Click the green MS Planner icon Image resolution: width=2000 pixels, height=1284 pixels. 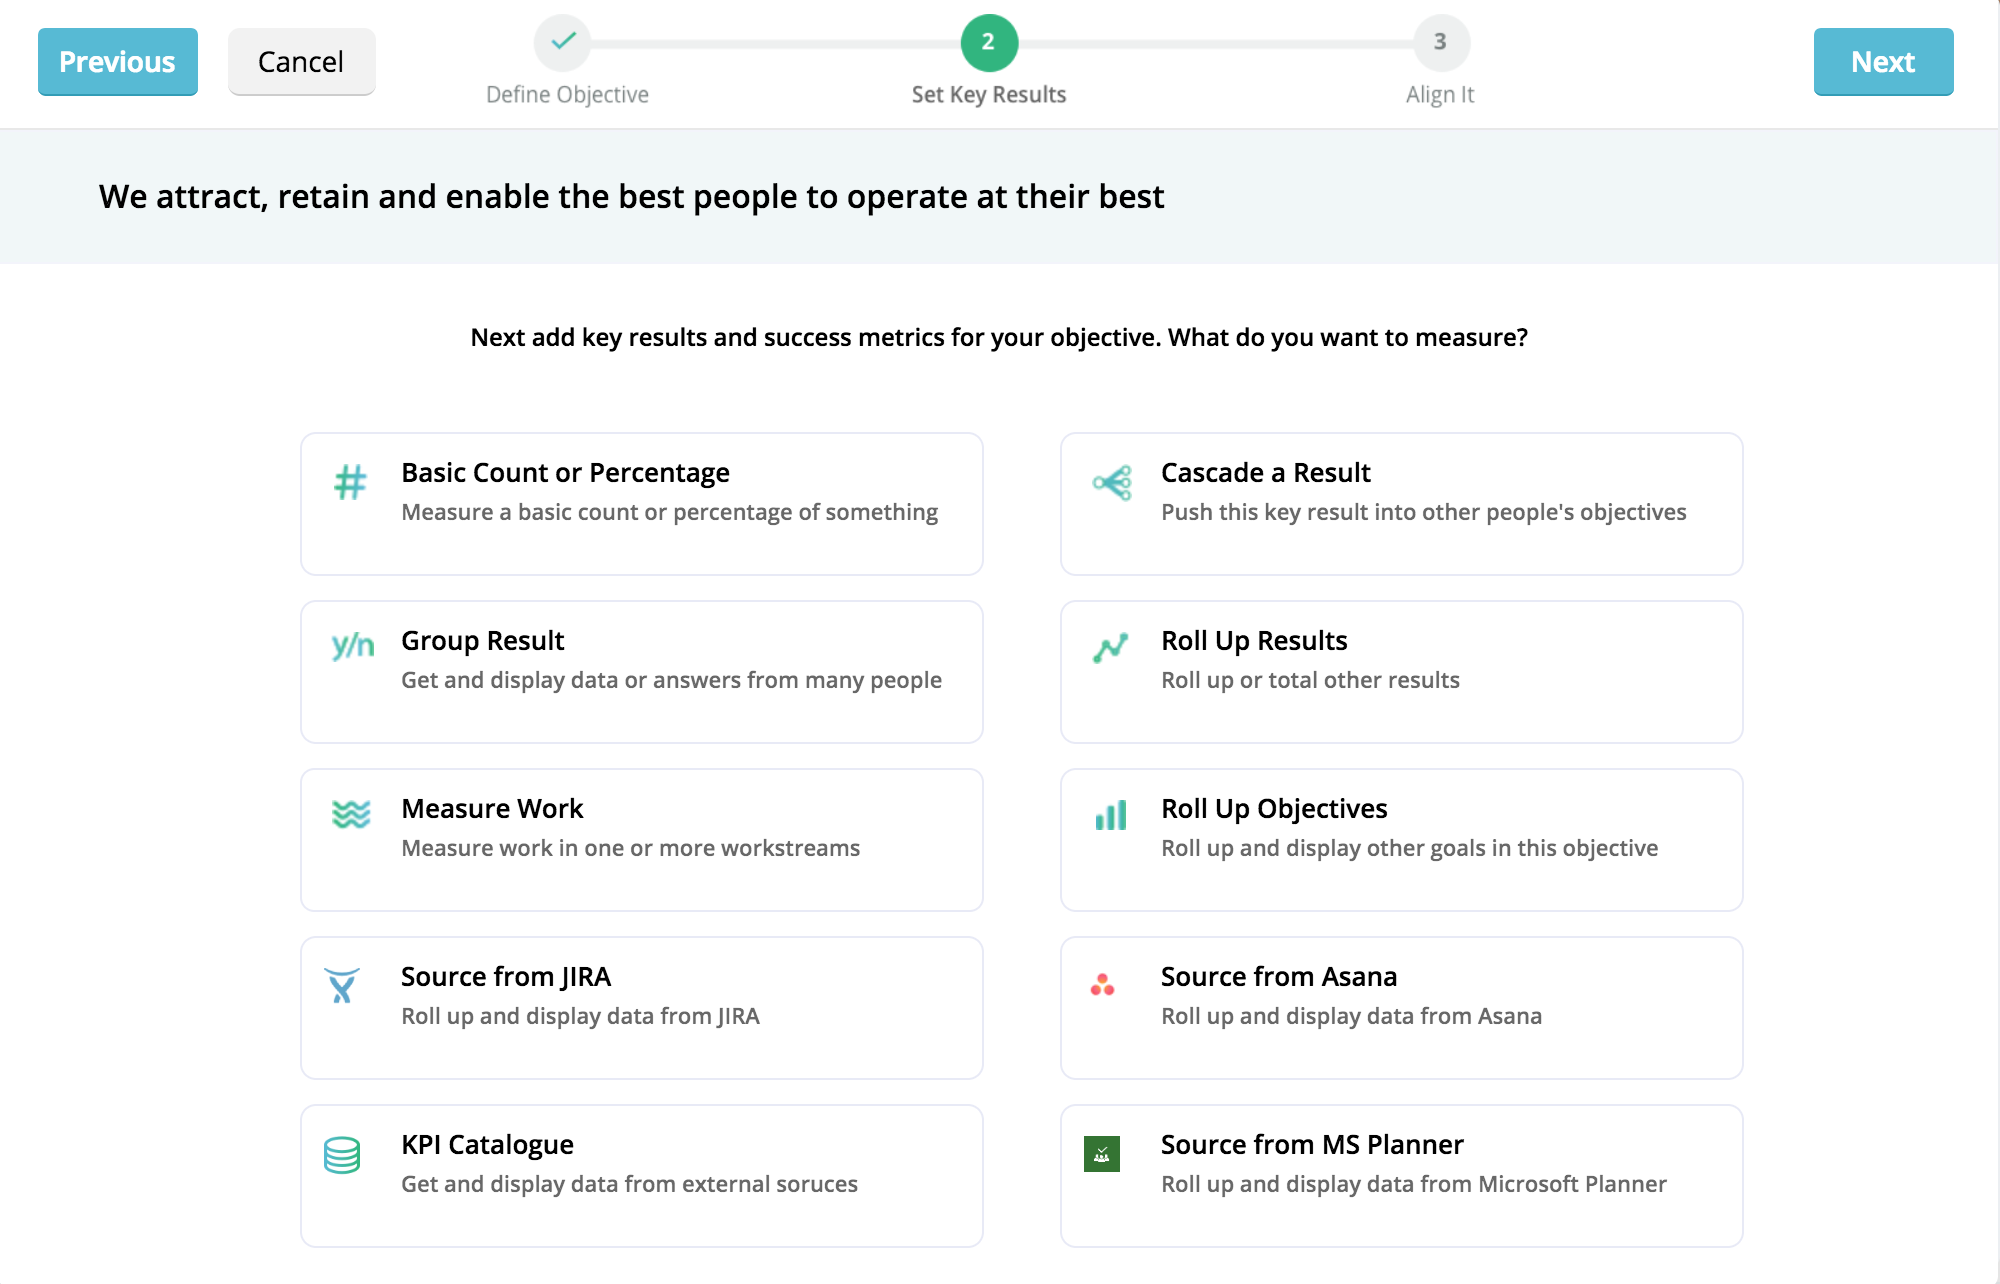pyautogui.click(x=1102, y=1154)
